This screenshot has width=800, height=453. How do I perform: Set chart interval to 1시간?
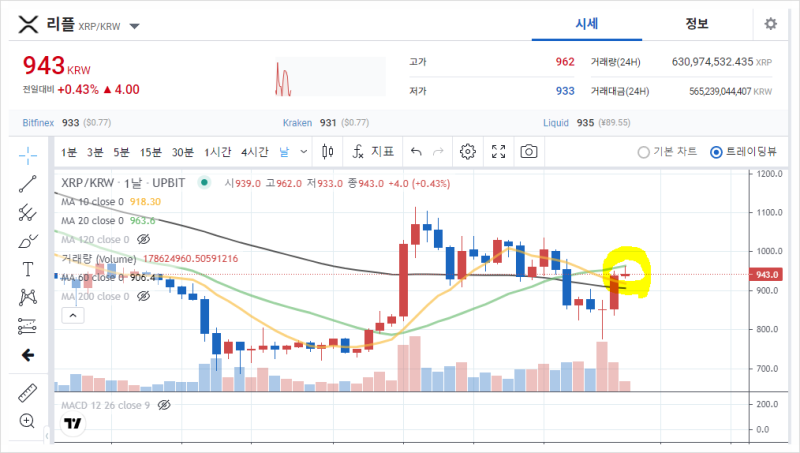point(218,152)
